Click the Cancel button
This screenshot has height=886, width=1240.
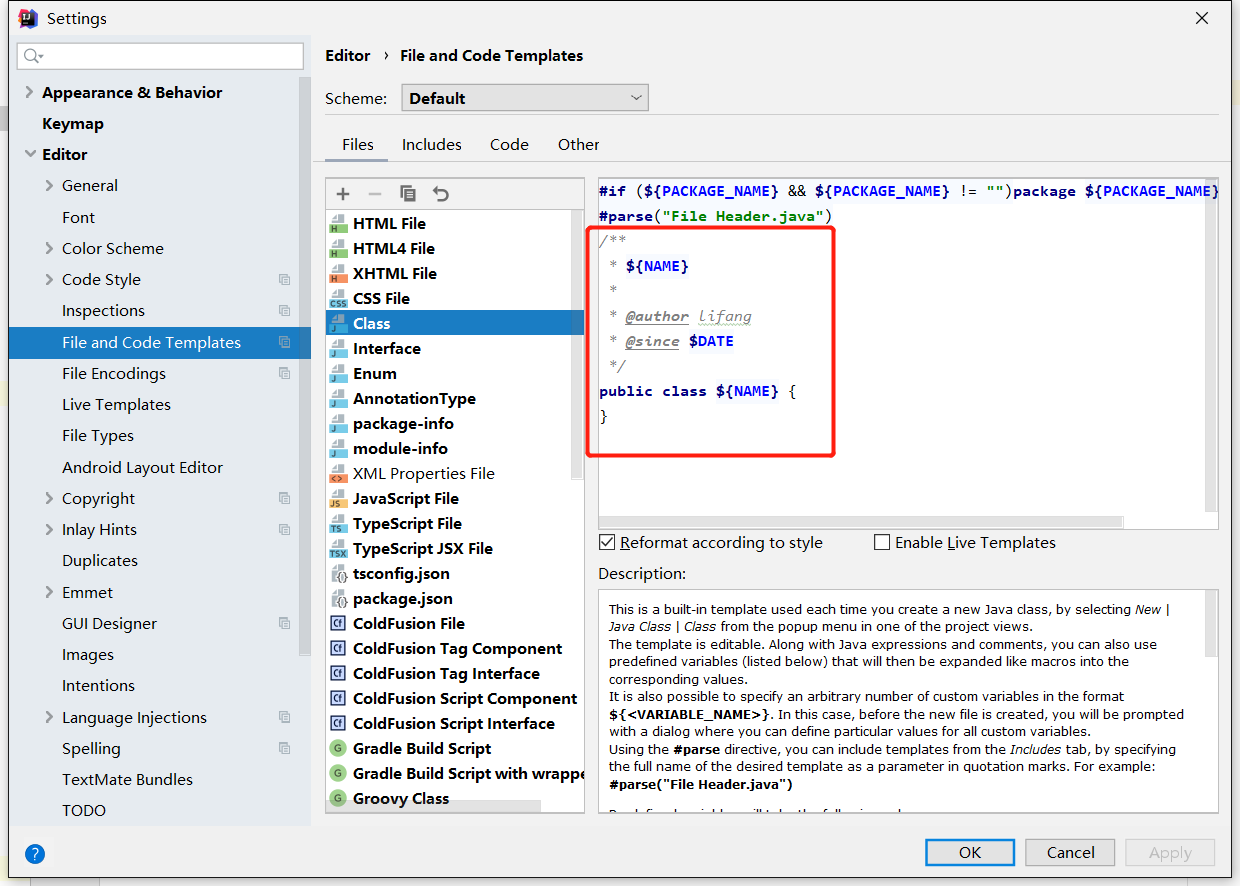coord(1070,853)
